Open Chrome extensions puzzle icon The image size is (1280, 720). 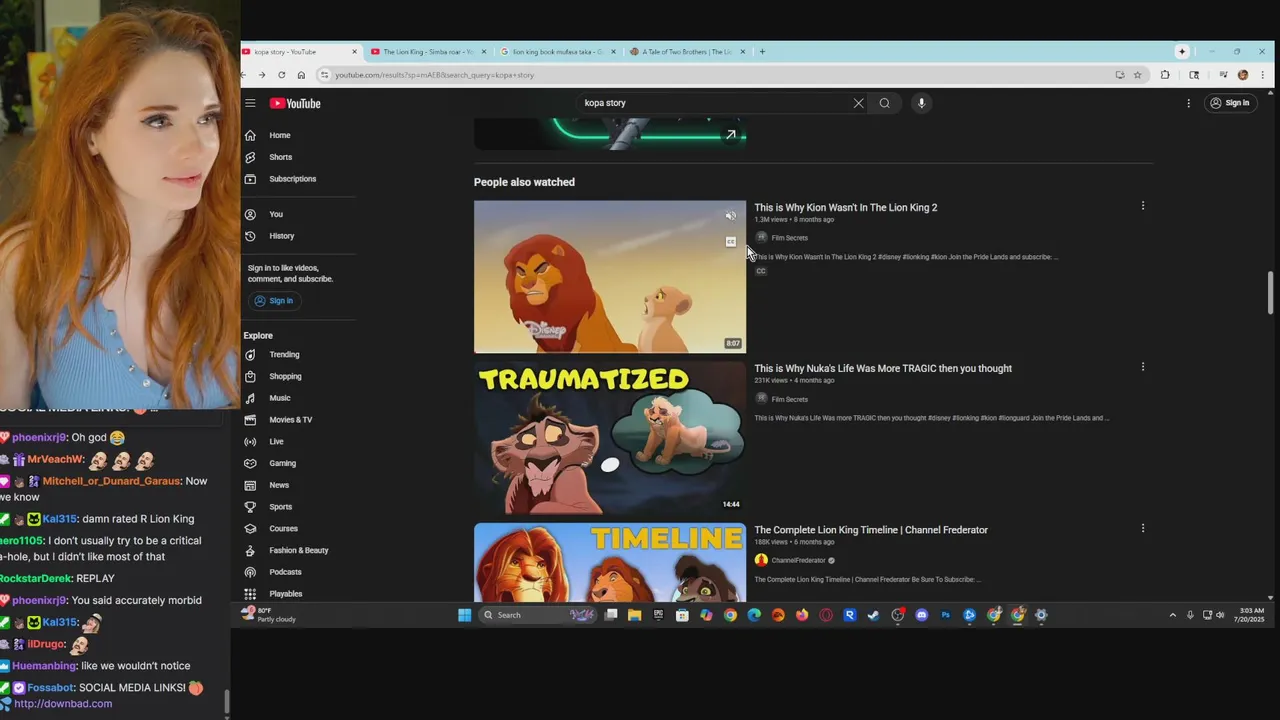tap(1165, 75)
